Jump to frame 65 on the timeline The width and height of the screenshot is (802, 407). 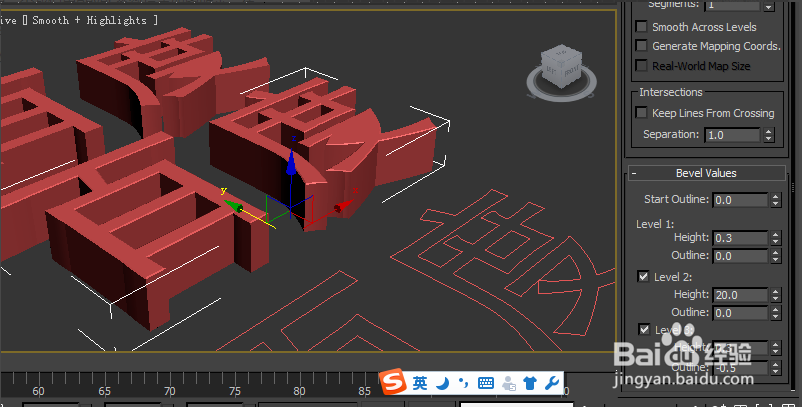104,391
